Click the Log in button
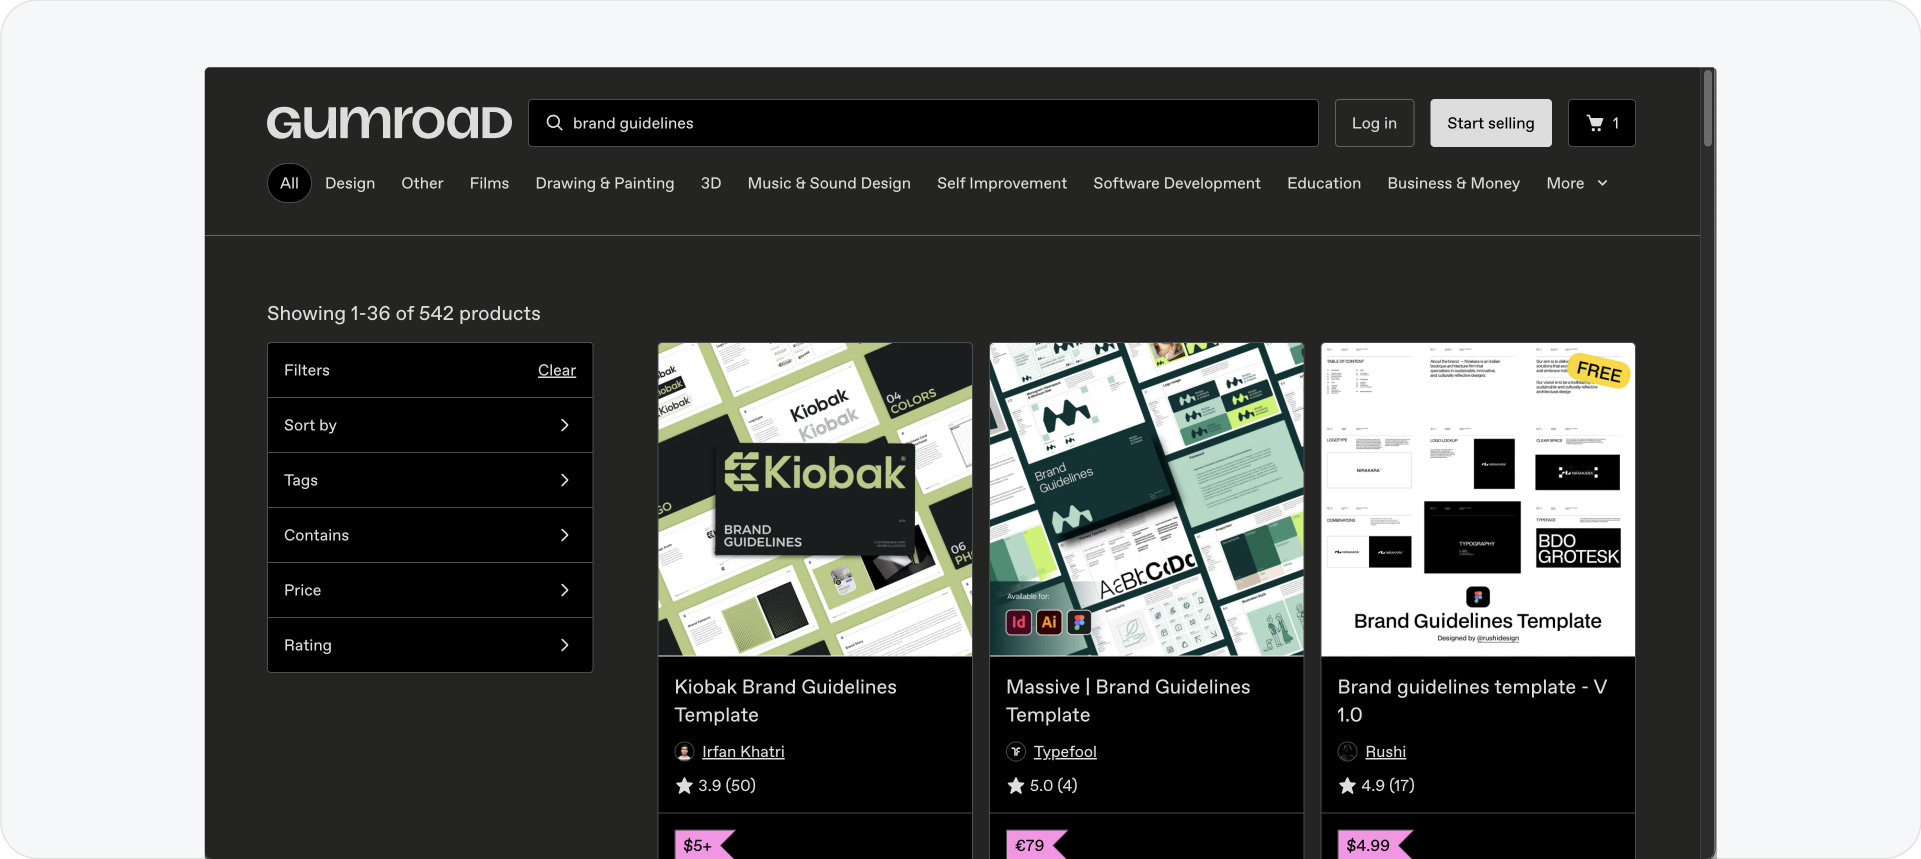1921x859 pixels. [x=1374, y=123]
